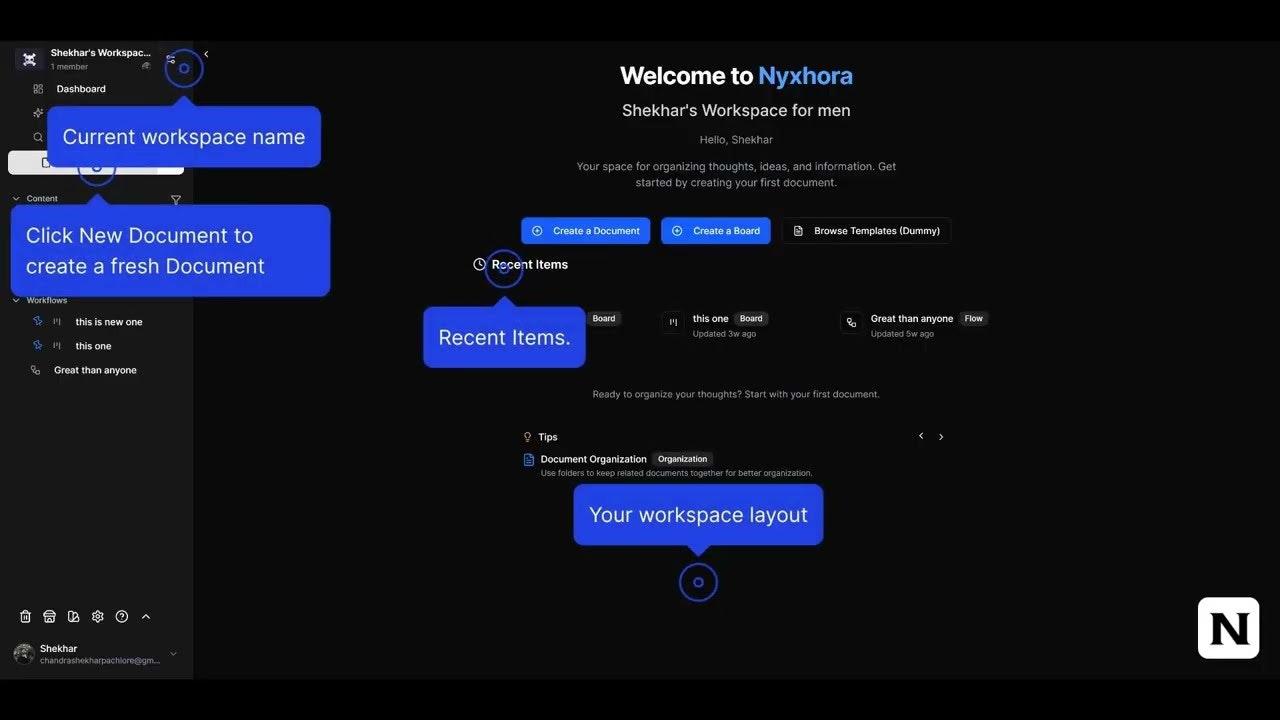This screenshot has width=1280, height=720.
Task: Open the Content filter funnel icon
Action: (x=176, y=200)
